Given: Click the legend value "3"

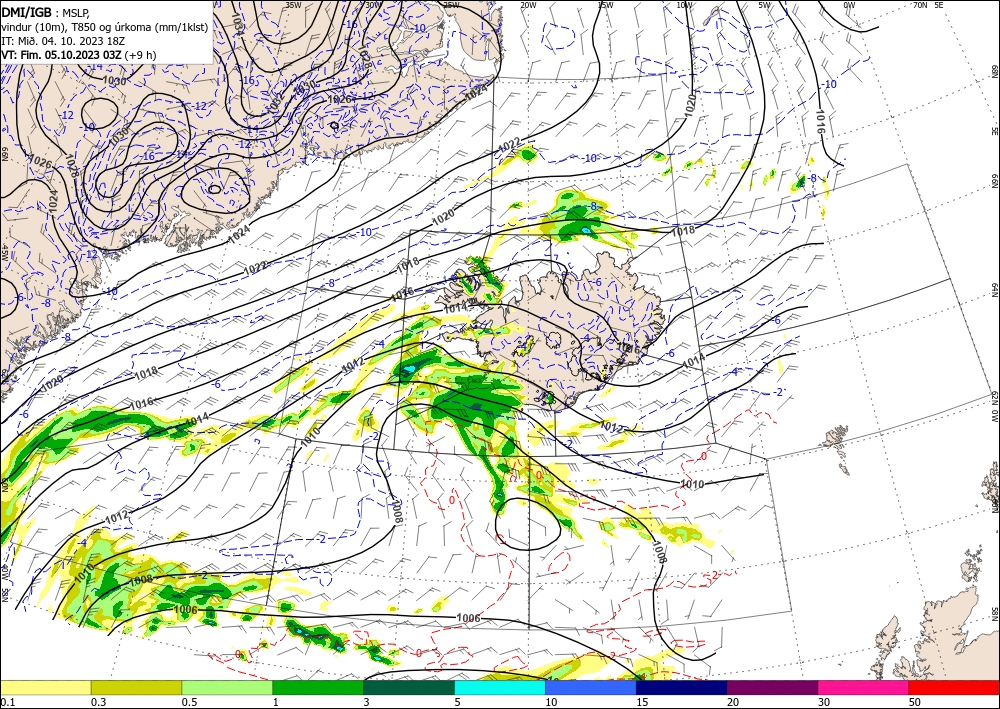Looking at the screenshot, I should pyautogui.click(x=367, y=702).
